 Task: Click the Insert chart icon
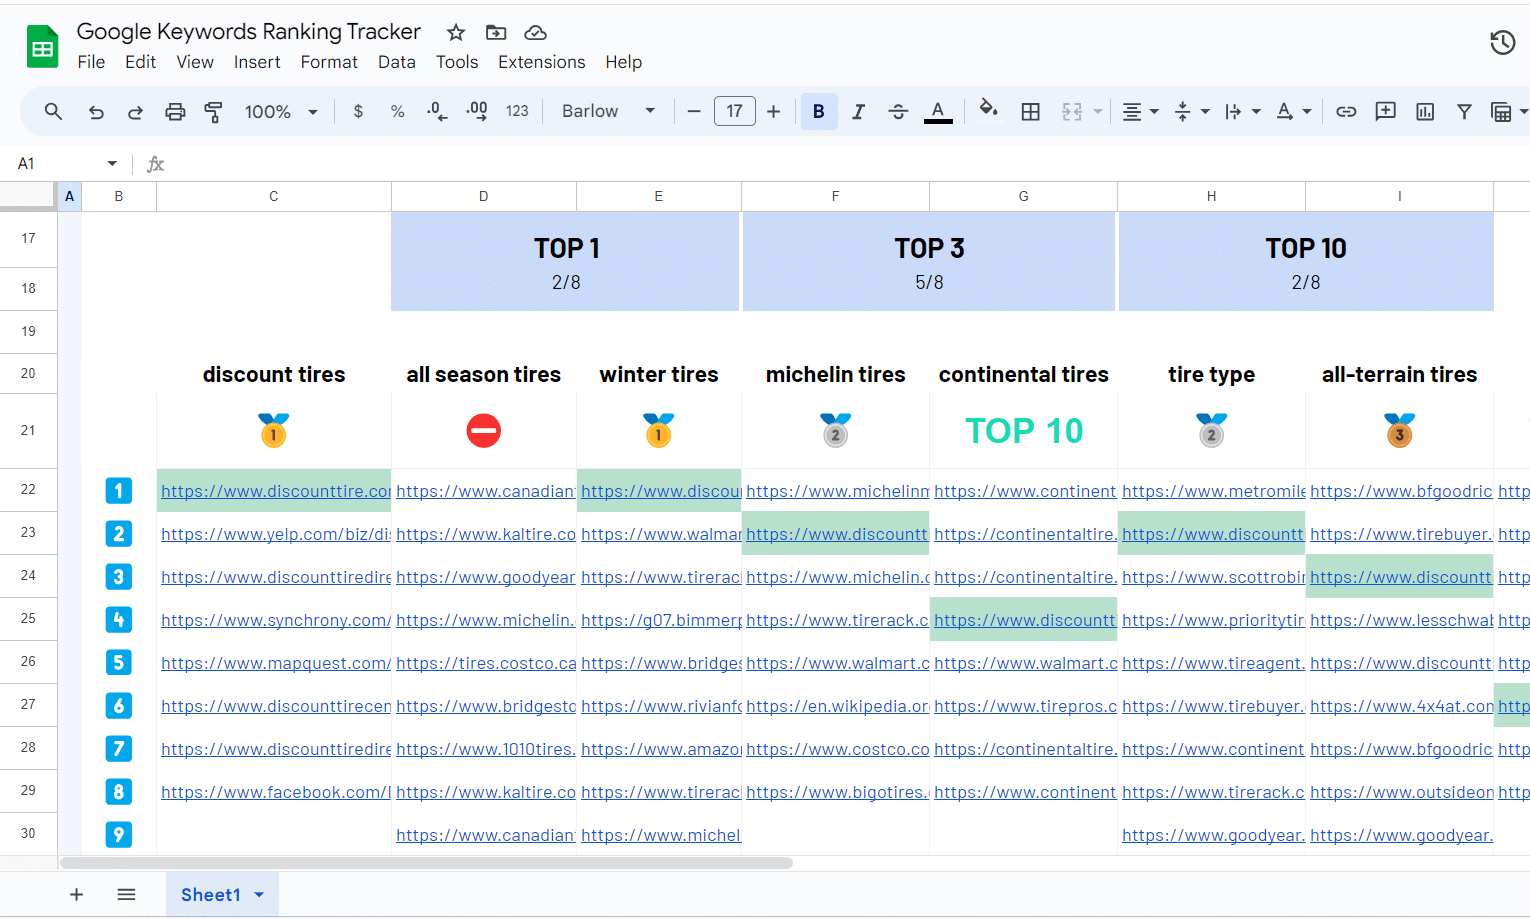coord(1425,111)
